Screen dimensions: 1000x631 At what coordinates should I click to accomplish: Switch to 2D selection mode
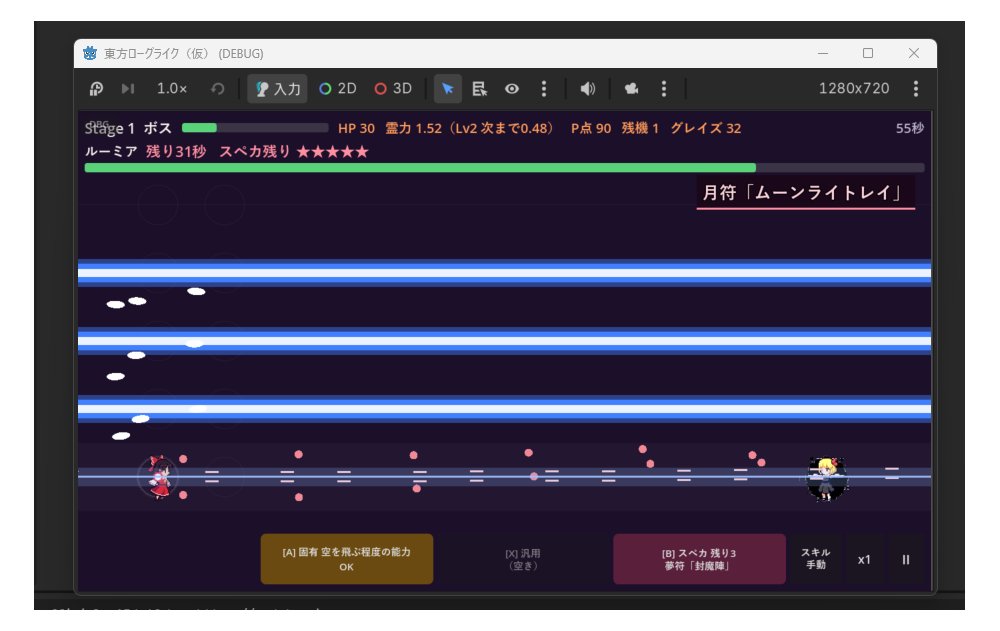coord(338,89)
